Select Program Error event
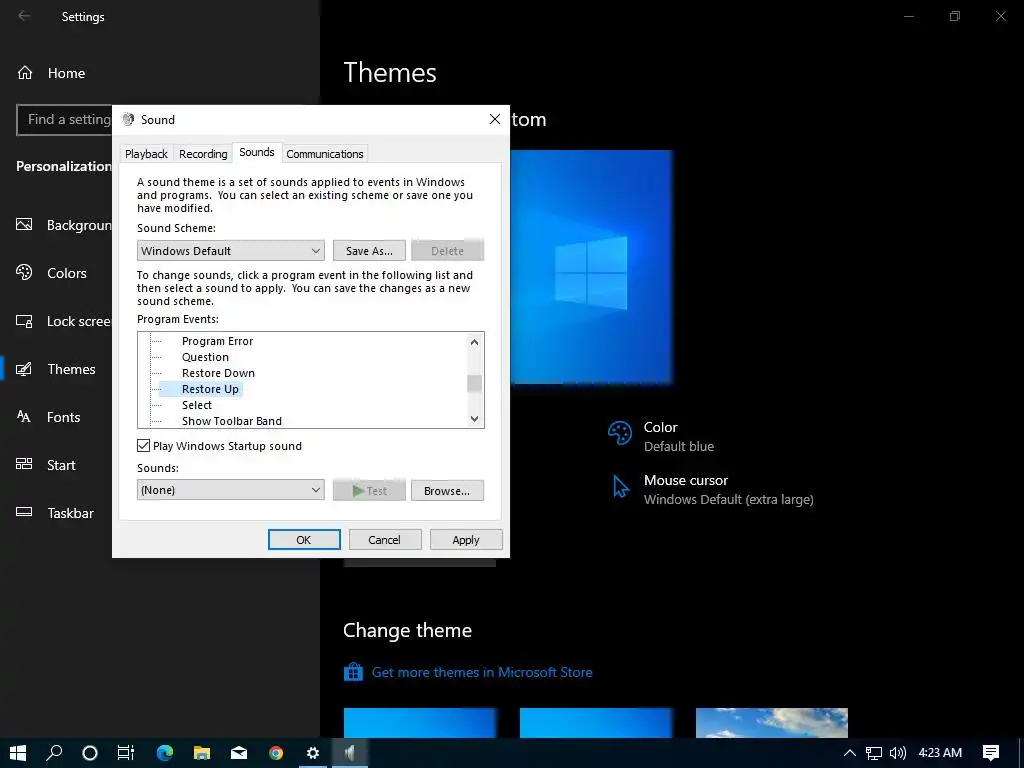Image resolution: width=1024 pixels, height=768 pixels. coord(217,341)
